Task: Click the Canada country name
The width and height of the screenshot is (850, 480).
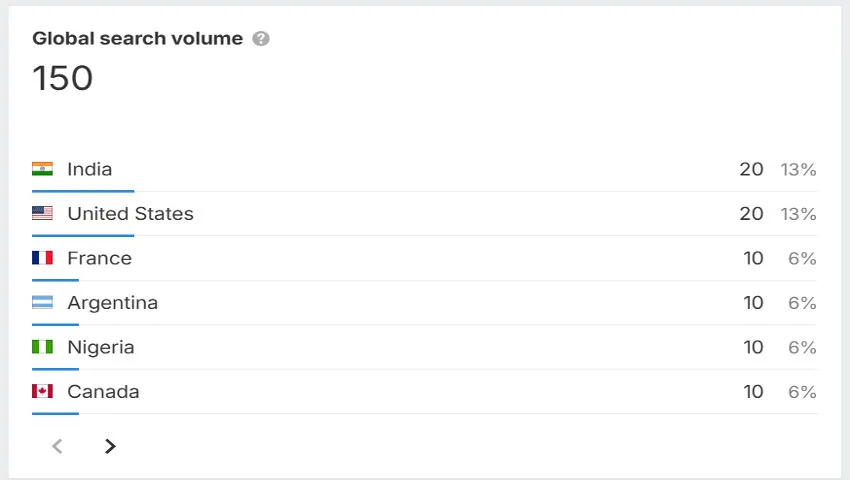Action: point(103,391)
